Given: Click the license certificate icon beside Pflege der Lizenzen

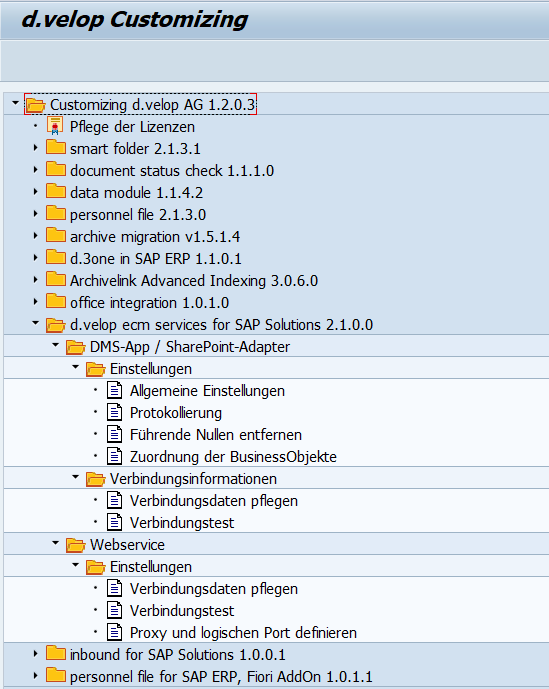Looking at the screenshot, I should pyautogui.click(x=55, y=126).
